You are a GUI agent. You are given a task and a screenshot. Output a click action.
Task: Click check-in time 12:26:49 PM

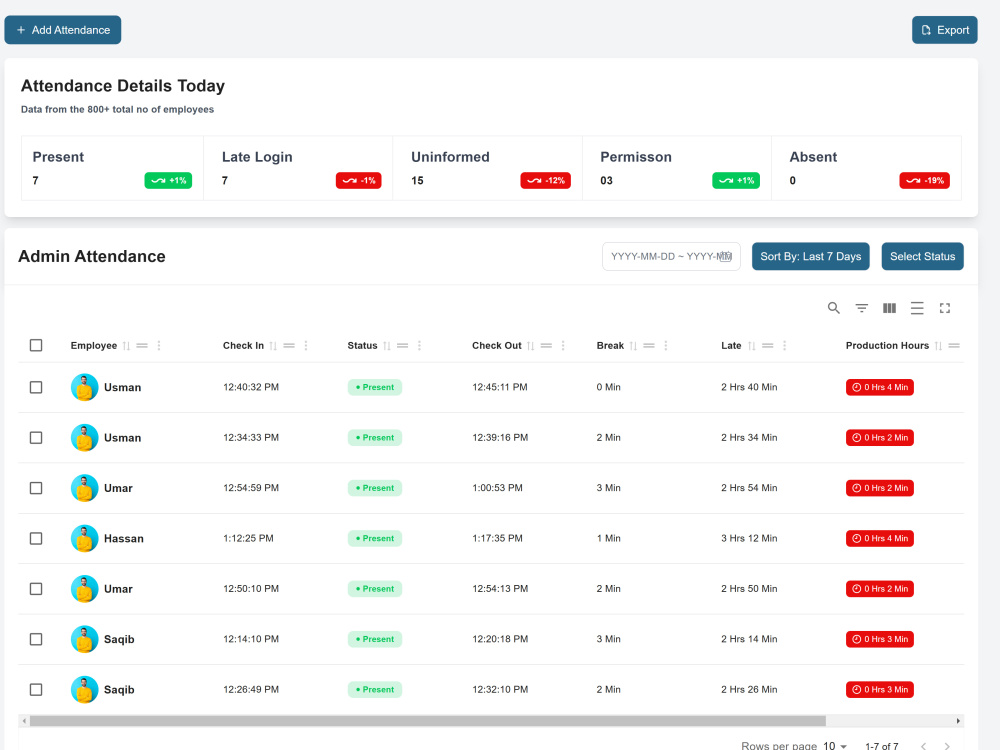coord(251,690)
